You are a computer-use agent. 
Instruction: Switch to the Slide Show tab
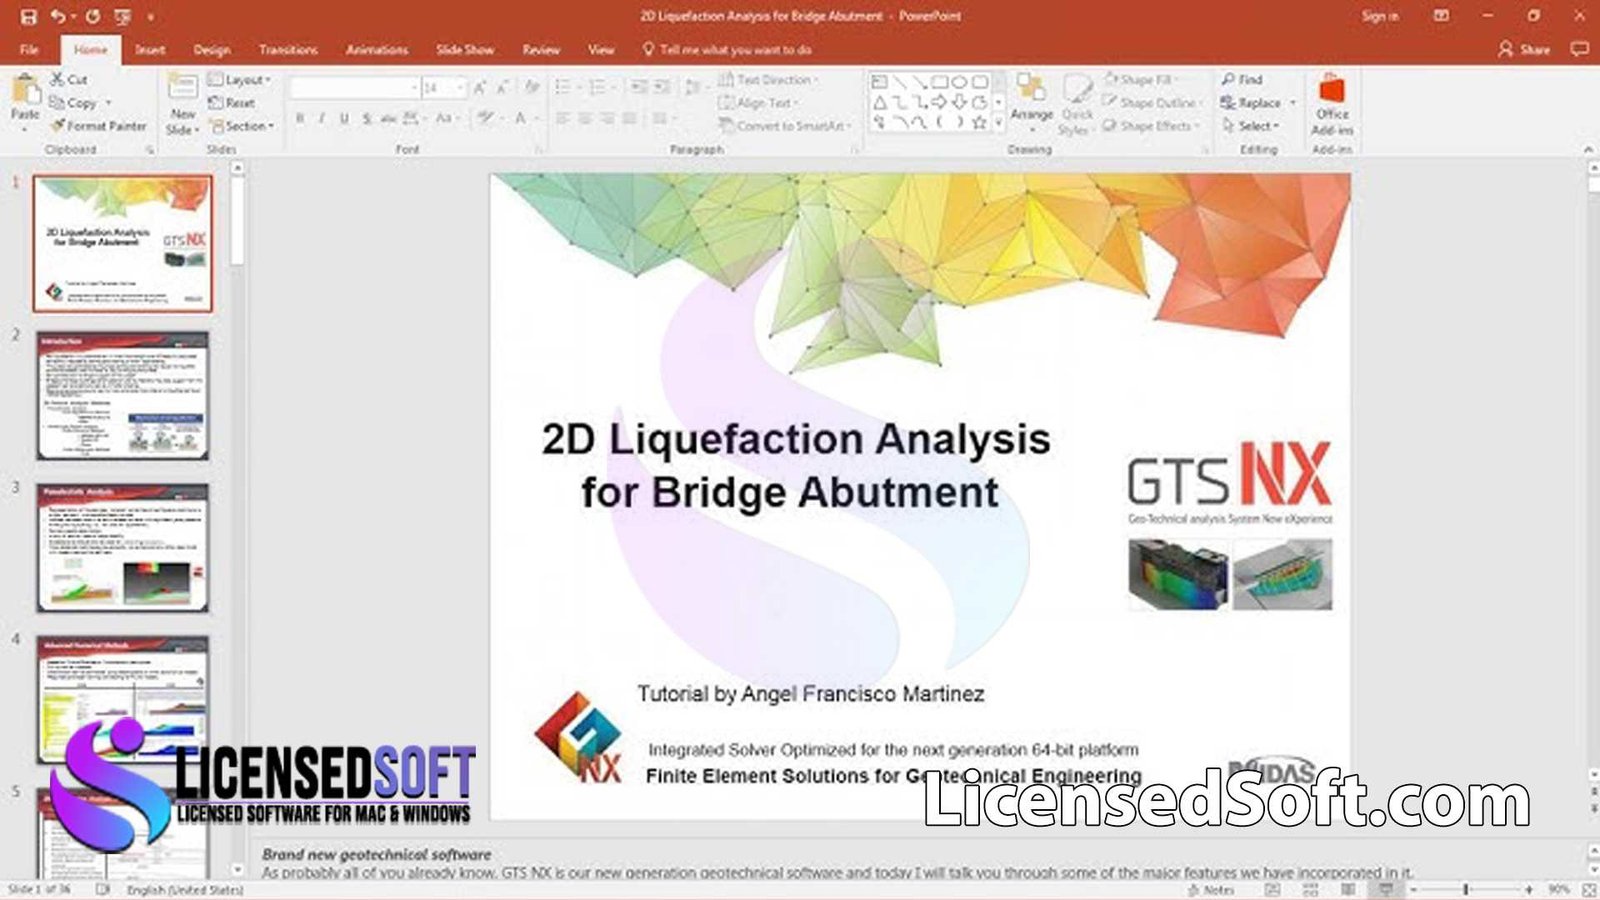[x=465, y=49]
